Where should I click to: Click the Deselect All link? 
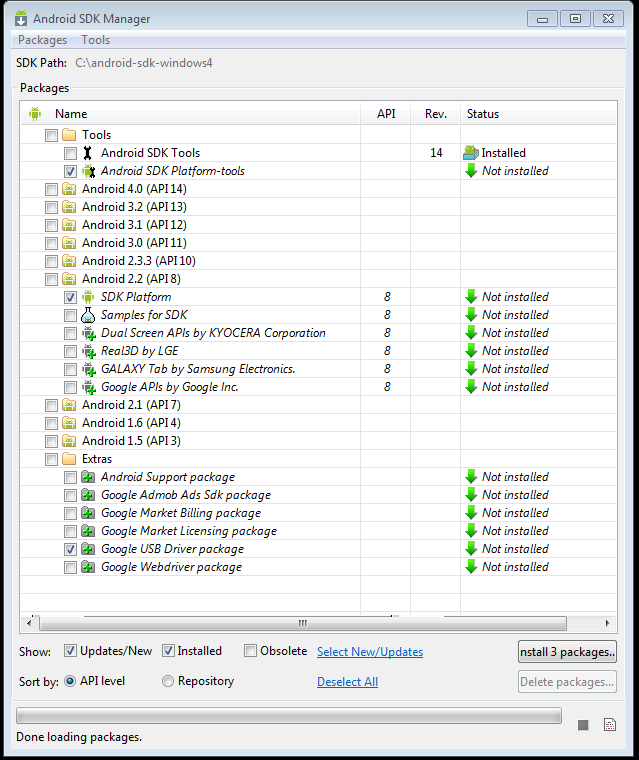(347, 682)
